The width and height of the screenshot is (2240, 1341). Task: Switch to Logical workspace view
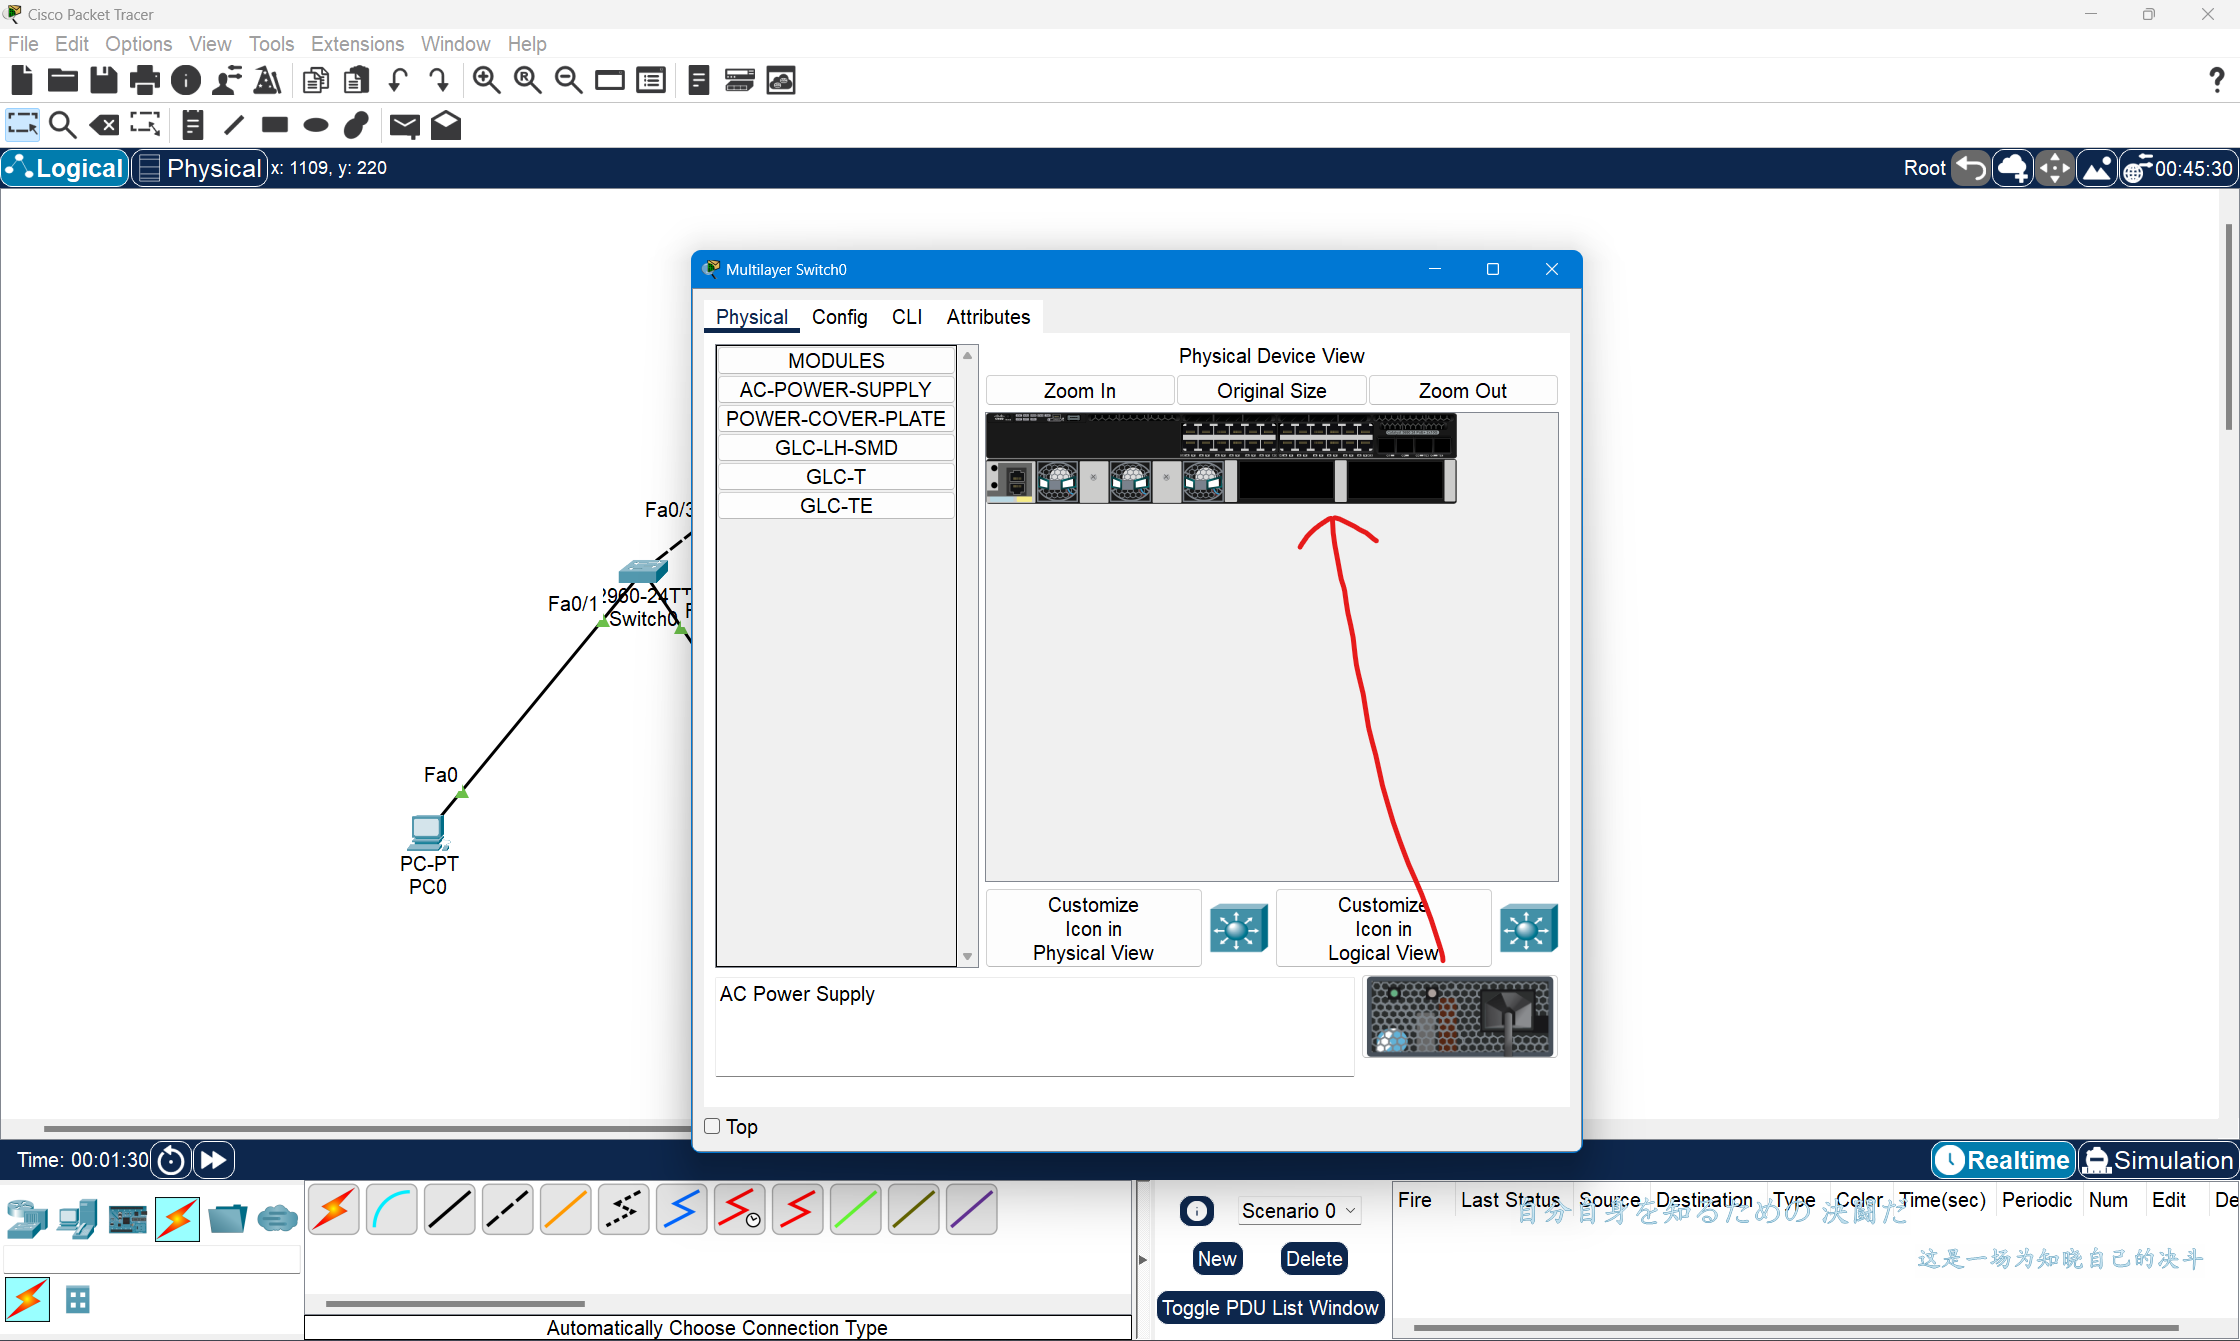66,168
